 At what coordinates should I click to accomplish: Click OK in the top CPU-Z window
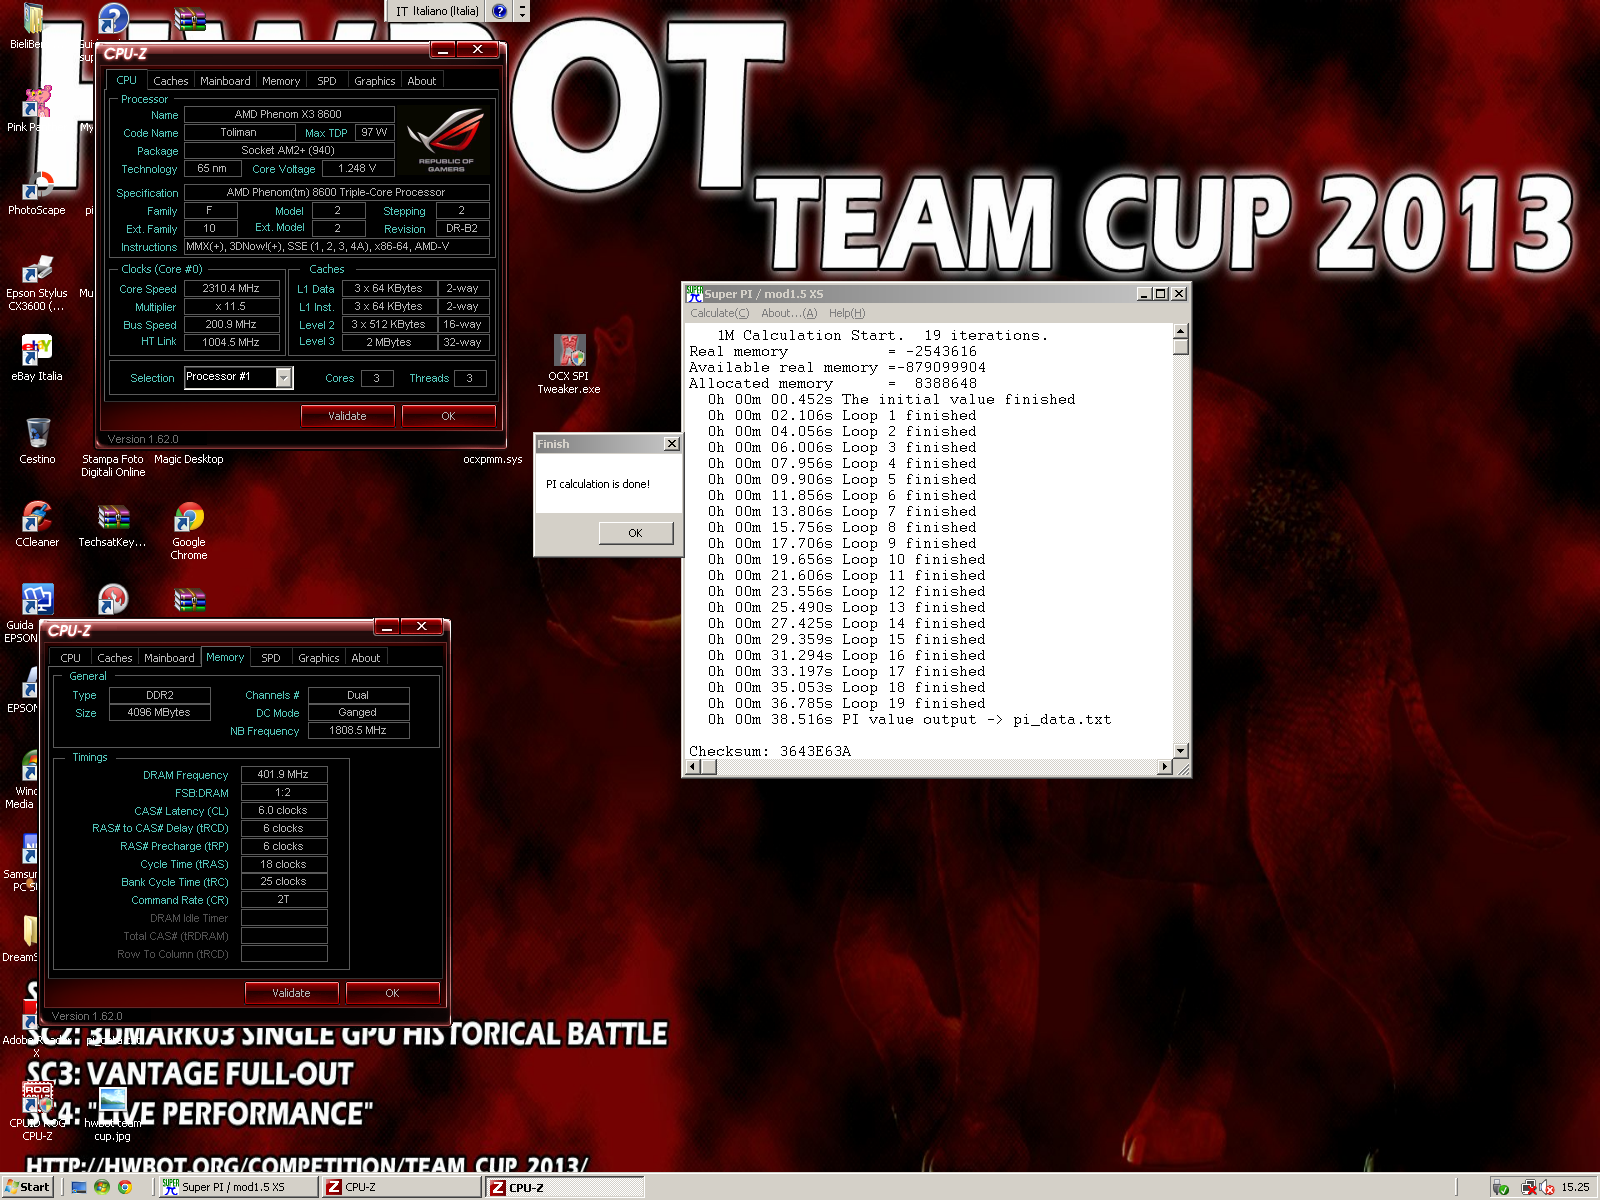pos(448,416)
